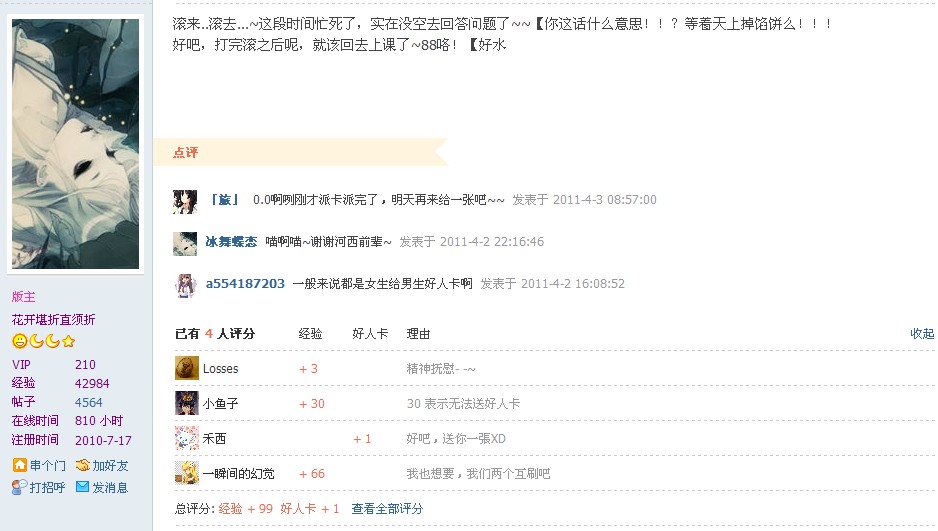
Task: Click the 理由 column header
Action: coord(418,334)
